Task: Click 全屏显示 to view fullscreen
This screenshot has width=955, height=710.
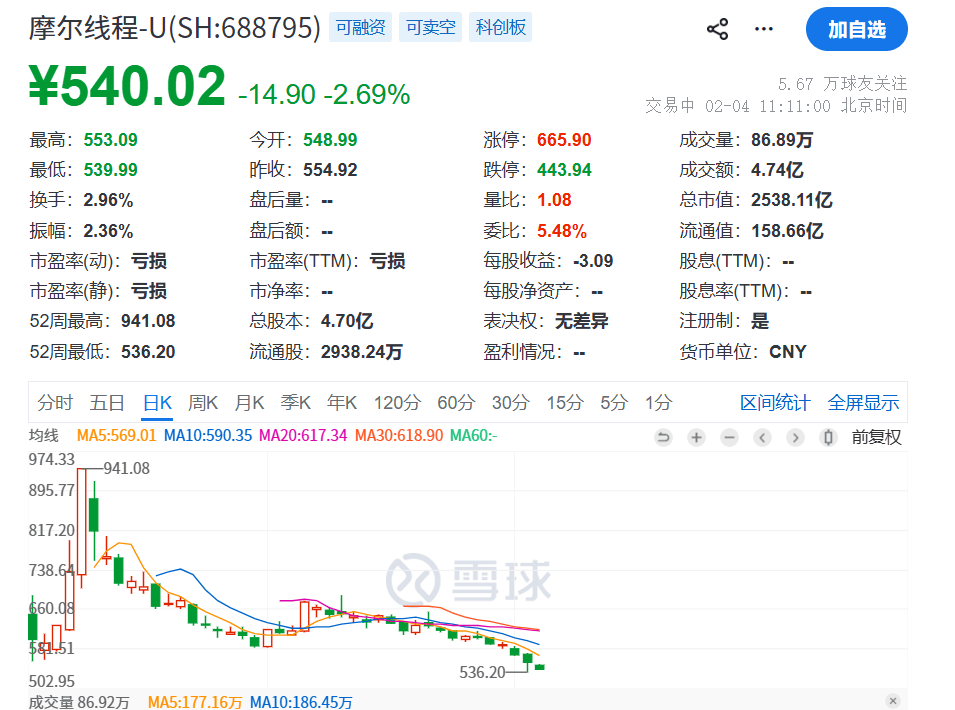Action: (x=863, y=403)
